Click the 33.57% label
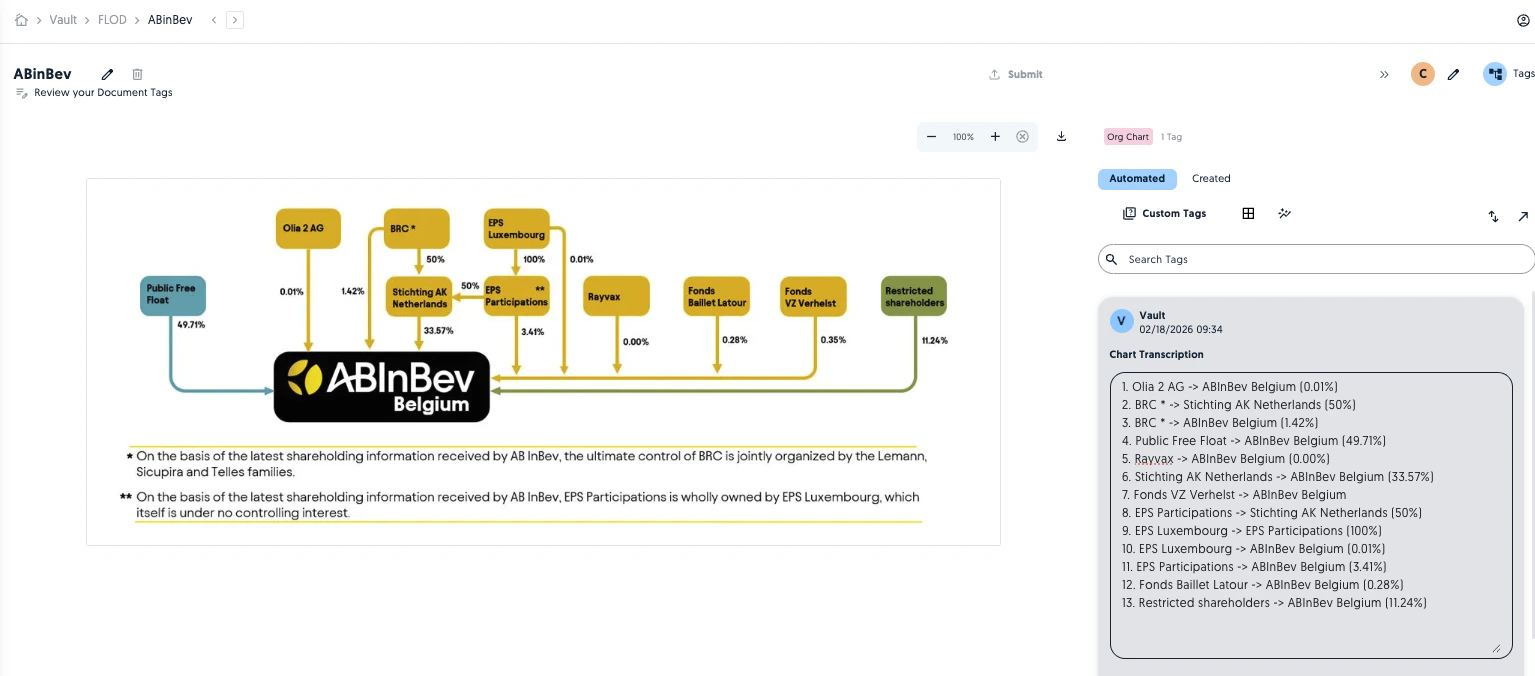The height and width of the screenshot is (676, 1535). tap(438, 330)
